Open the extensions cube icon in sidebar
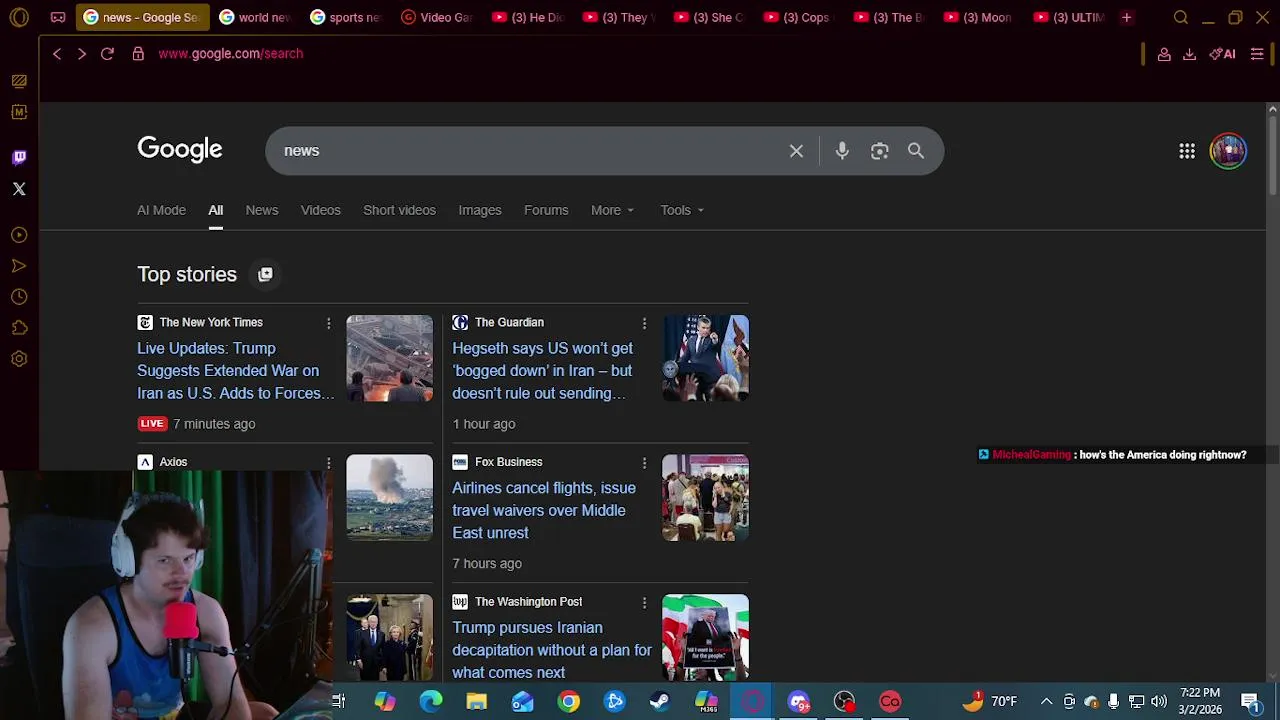 click(x=19, y=328)
